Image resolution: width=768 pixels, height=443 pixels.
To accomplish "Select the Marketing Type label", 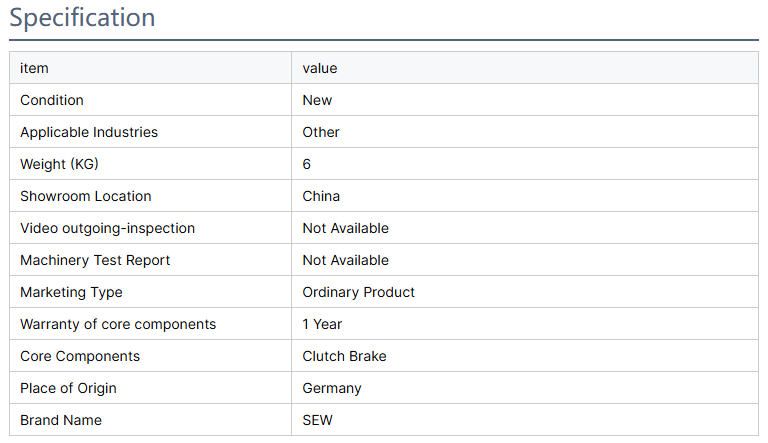I will 71,292.
